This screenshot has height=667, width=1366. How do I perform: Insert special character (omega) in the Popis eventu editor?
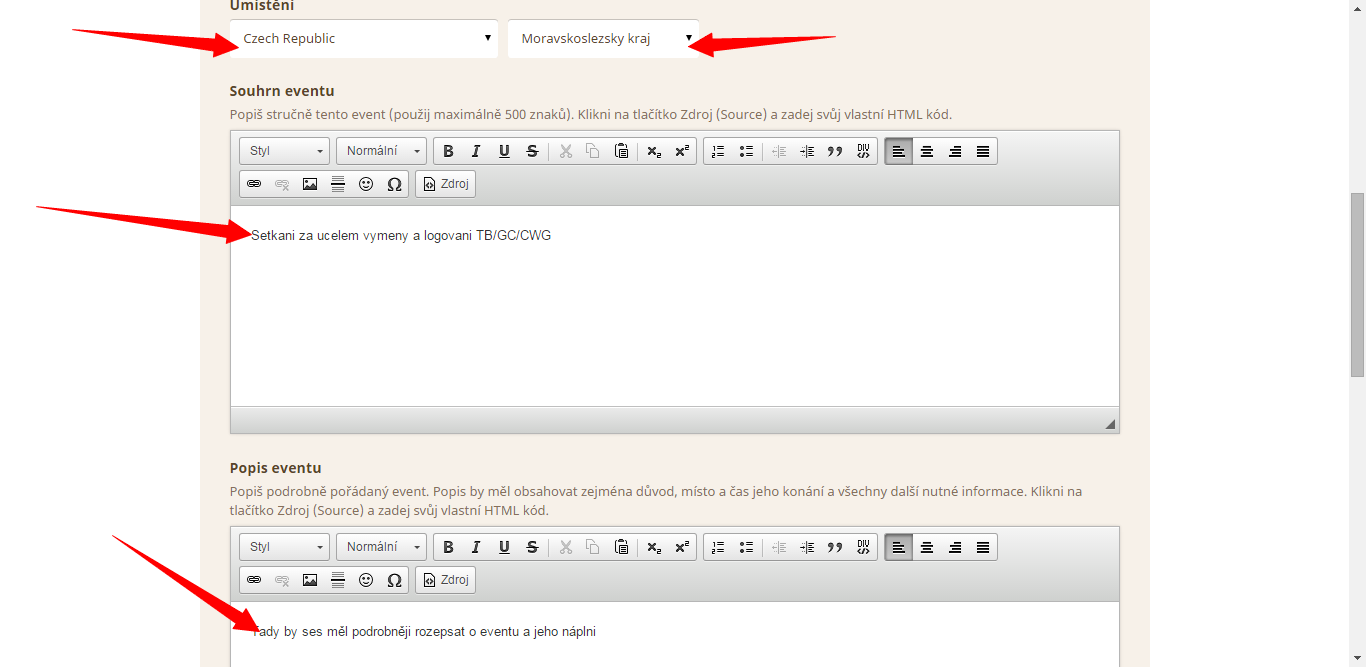coord(394,580)
